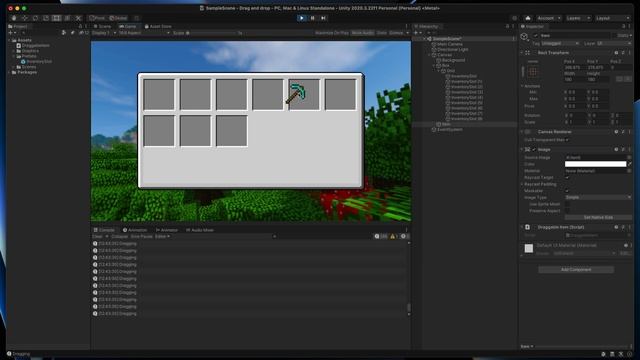Click the Console Clear button
The height and width of the screenshot is (360, 640).
[97, 236]
